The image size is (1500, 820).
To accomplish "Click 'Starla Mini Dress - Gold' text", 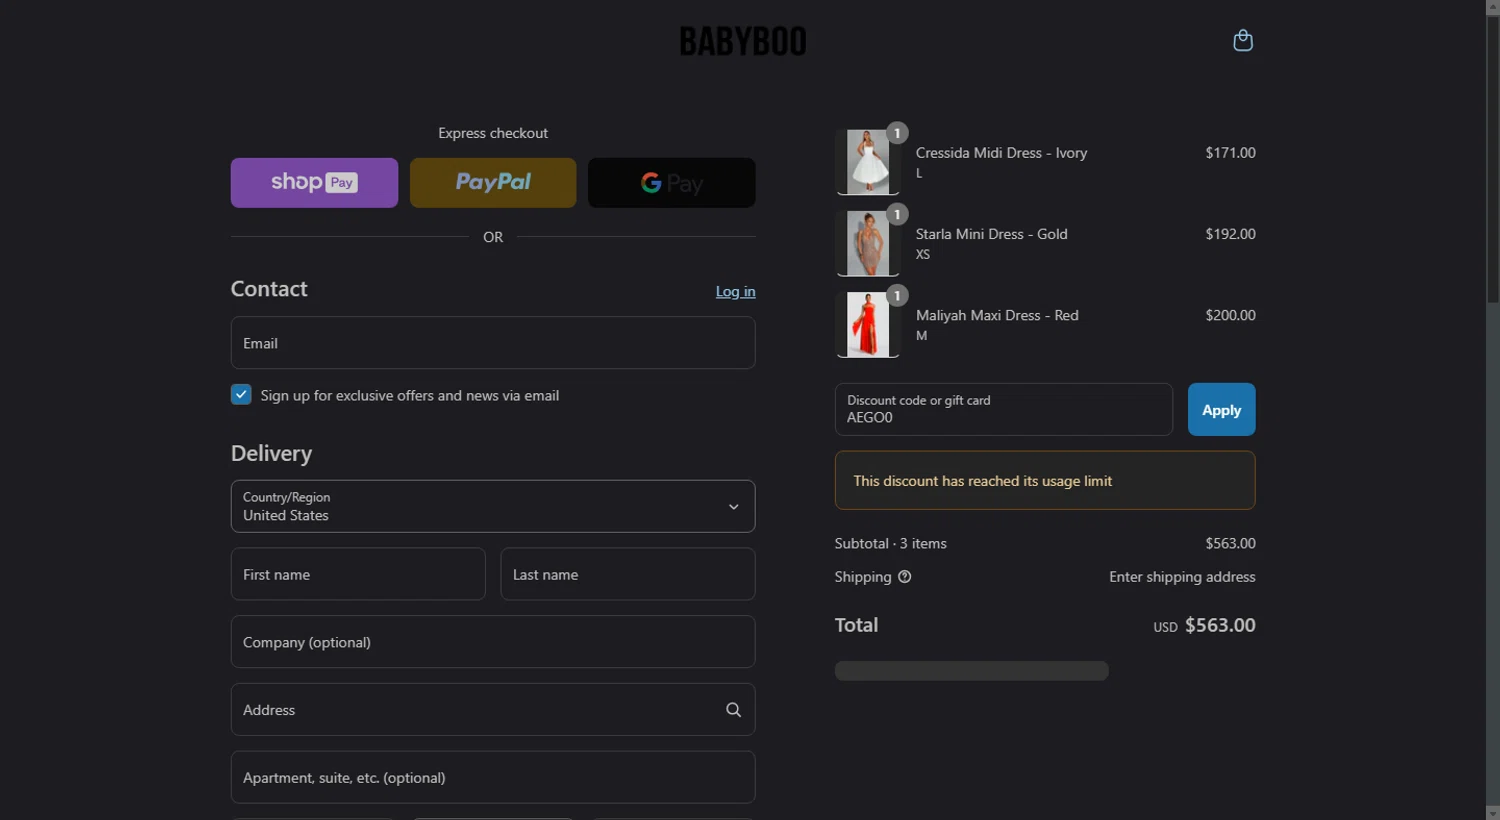I will tap(991, 234).
